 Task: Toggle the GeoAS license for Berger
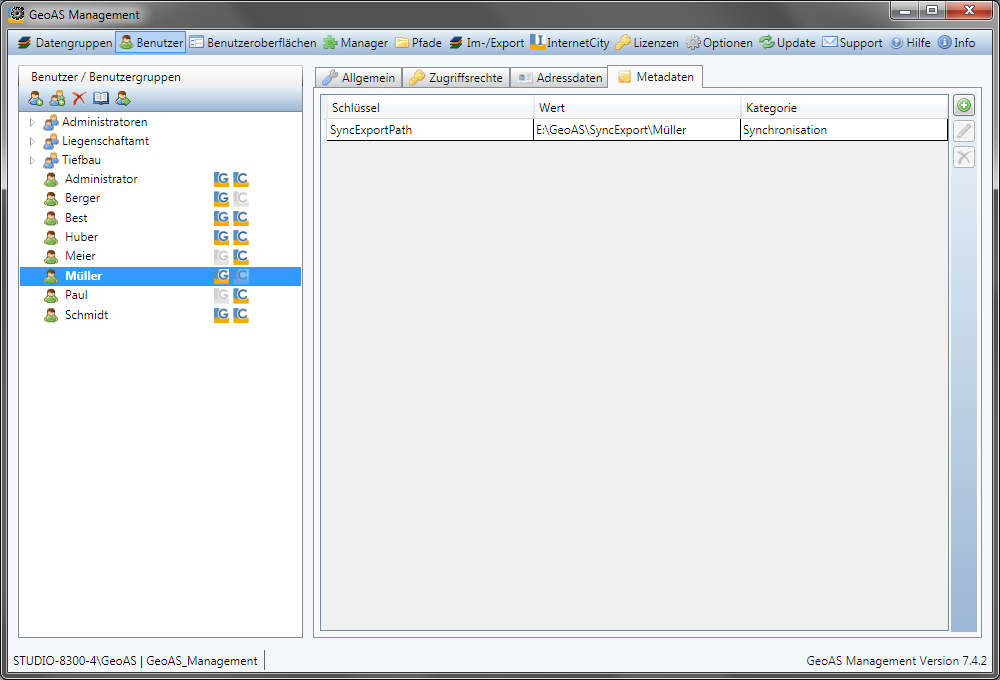point(222,198)
